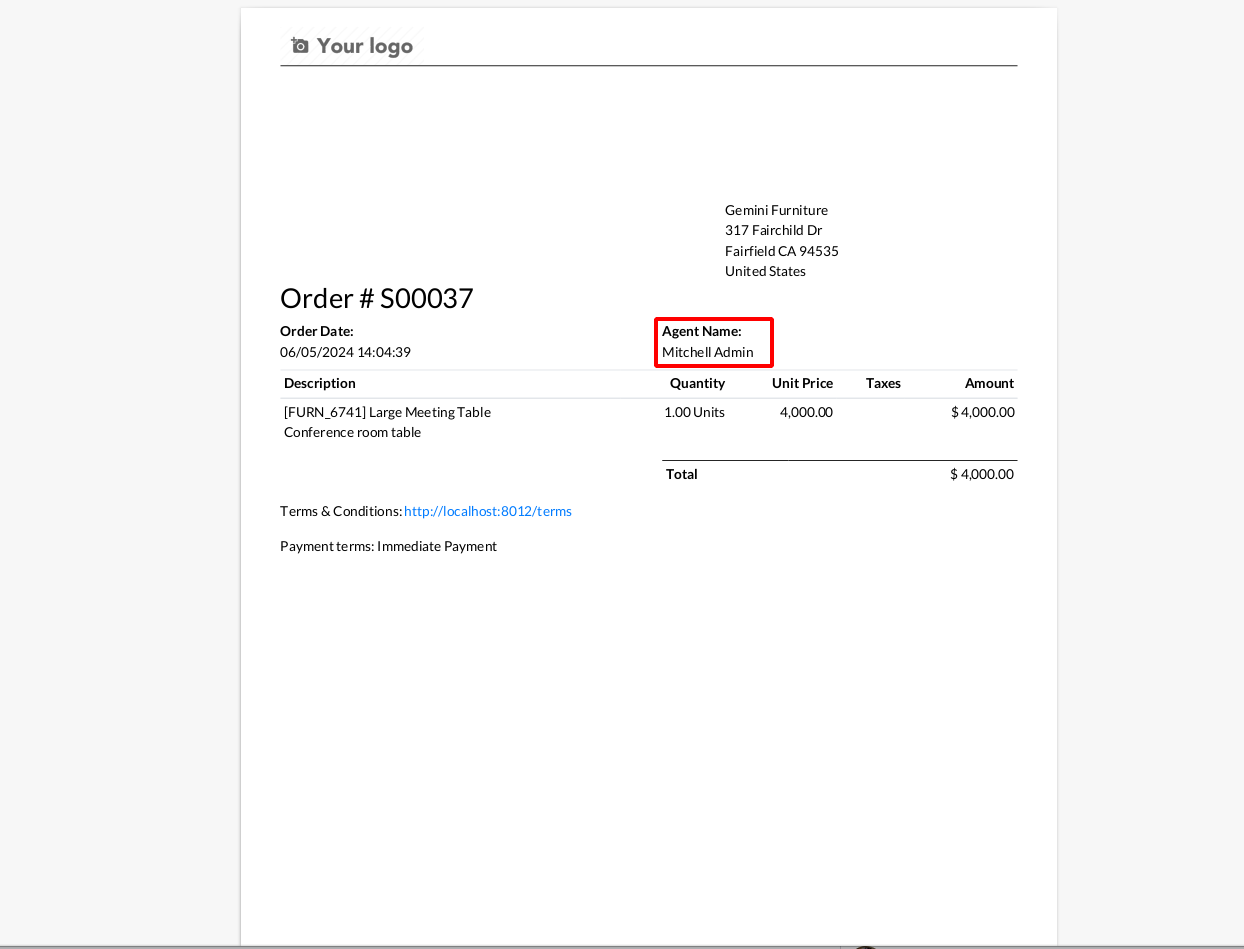1244x949 pixels.
Task: Click the 317 Fairchild Dr address line
Action: click(773, 230)
